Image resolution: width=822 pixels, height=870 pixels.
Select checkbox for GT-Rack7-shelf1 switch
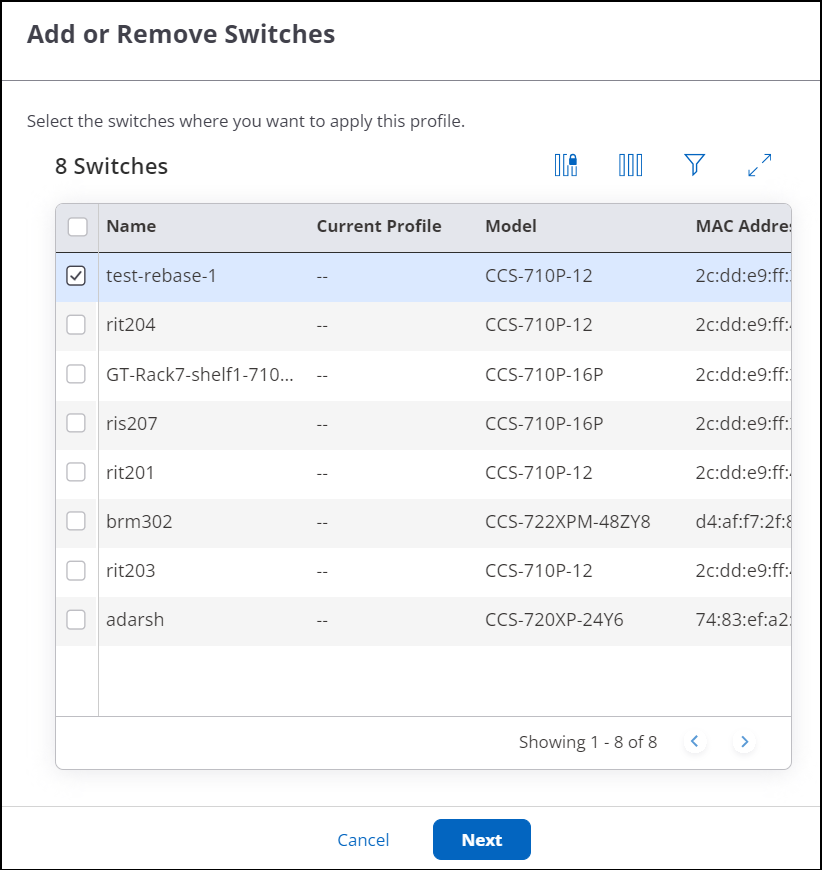[x=76, y=374]
